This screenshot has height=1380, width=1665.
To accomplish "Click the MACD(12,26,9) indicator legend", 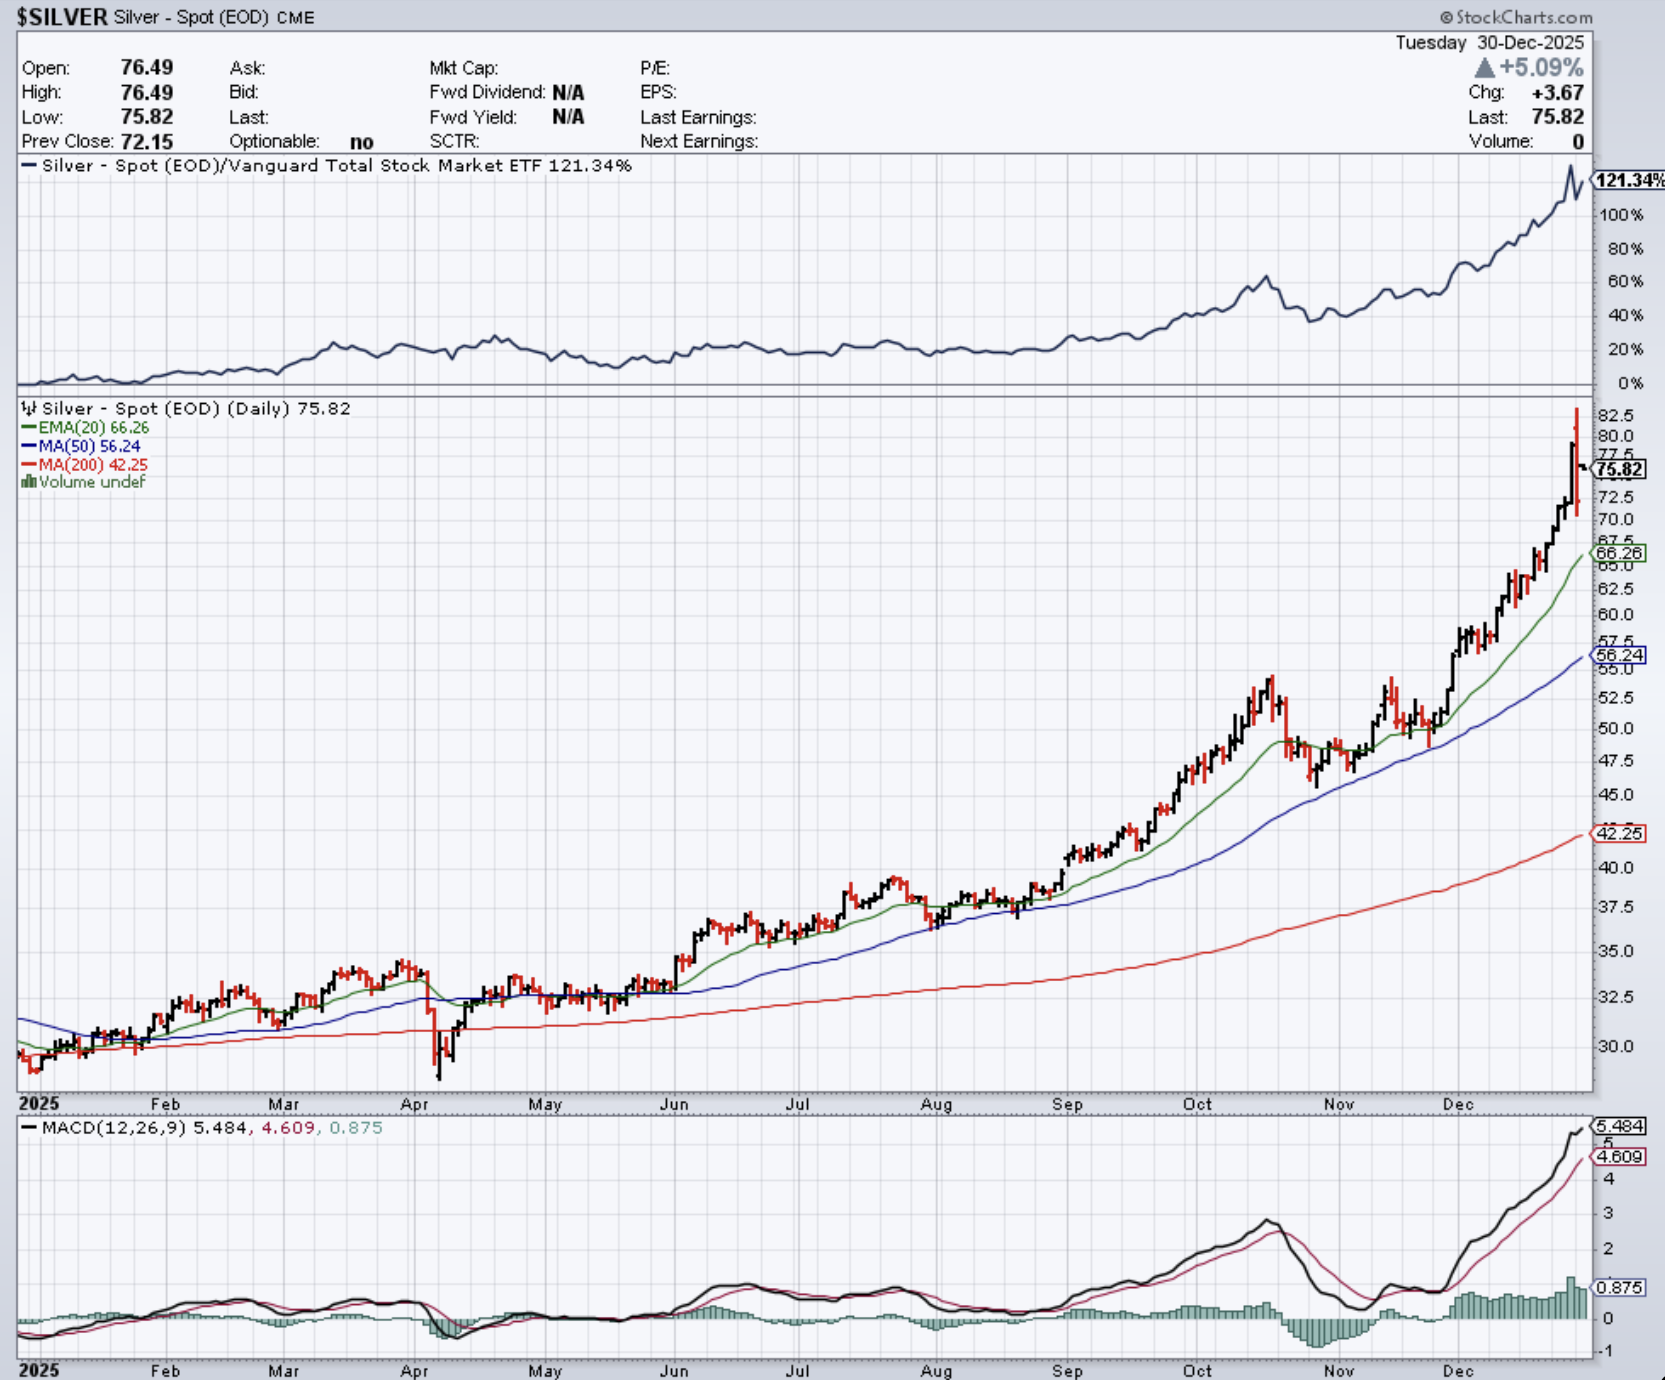I will 115,1128.
